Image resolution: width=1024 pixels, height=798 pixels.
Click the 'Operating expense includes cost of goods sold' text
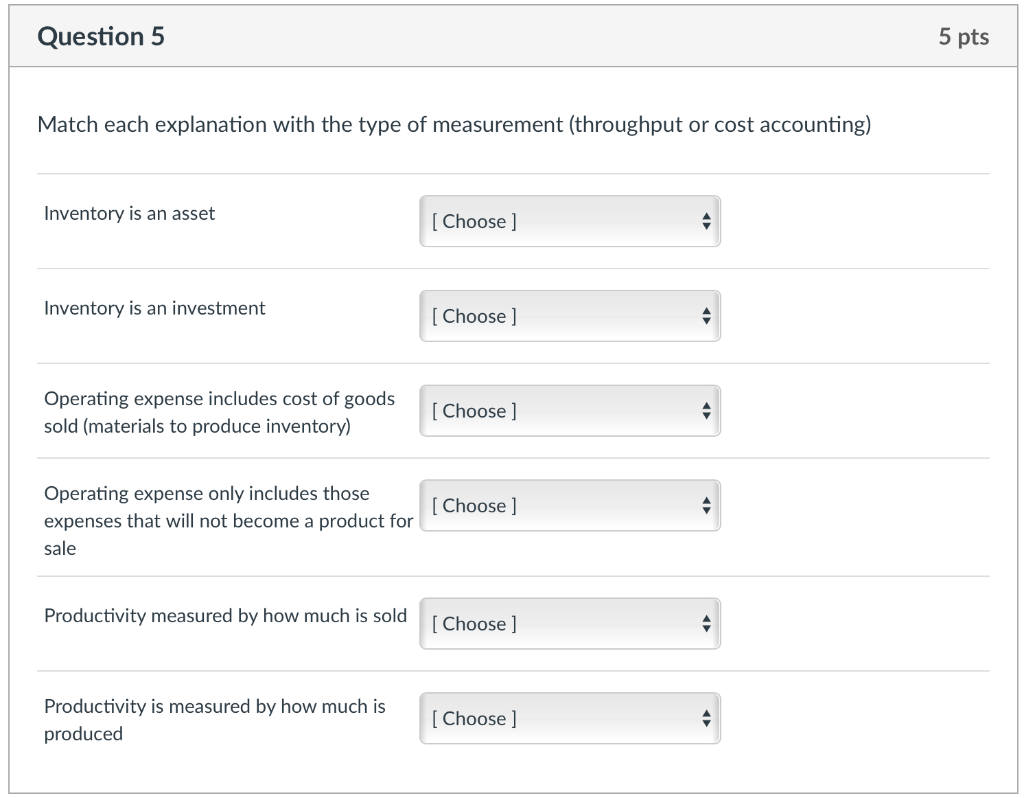[219, 412]
